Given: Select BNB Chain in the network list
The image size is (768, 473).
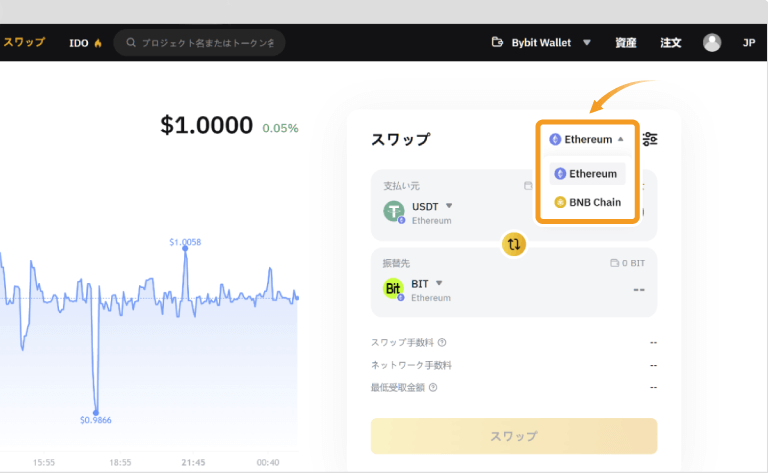Looking at the screenshot, I should pos(587,202).
